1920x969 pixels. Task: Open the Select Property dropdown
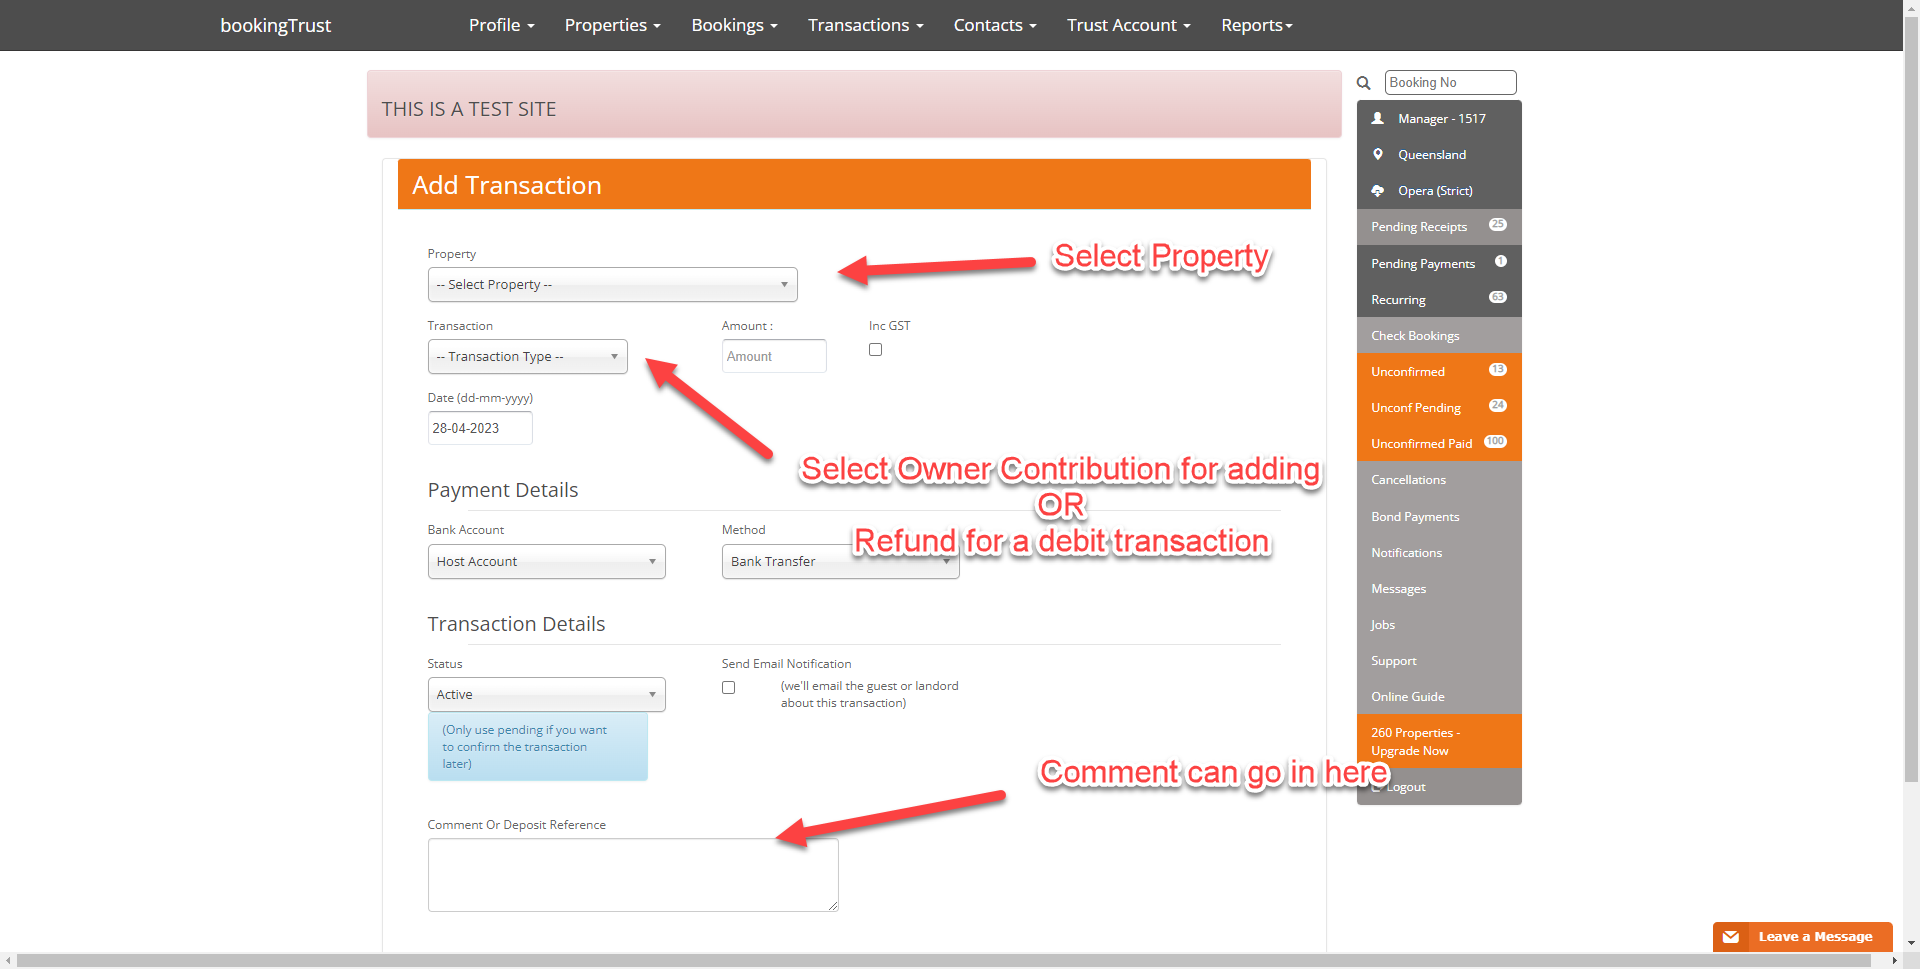pyautogui.click(x=612, y=285)
